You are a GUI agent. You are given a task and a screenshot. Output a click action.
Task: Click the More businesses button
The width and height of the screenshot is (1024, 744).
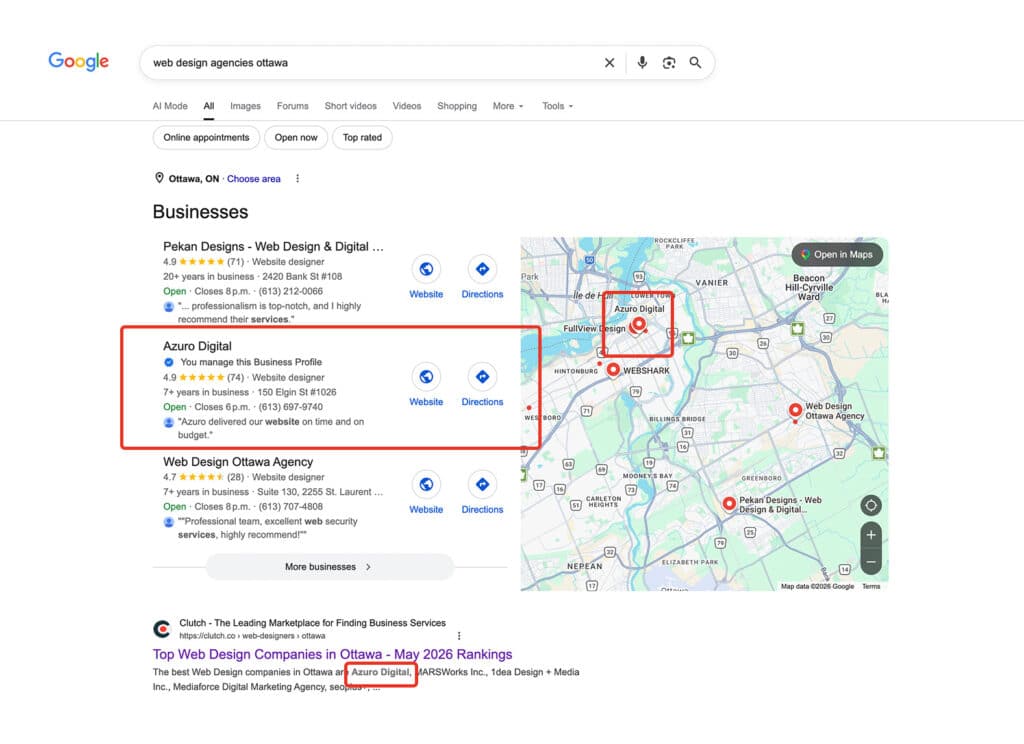point(330,567)
